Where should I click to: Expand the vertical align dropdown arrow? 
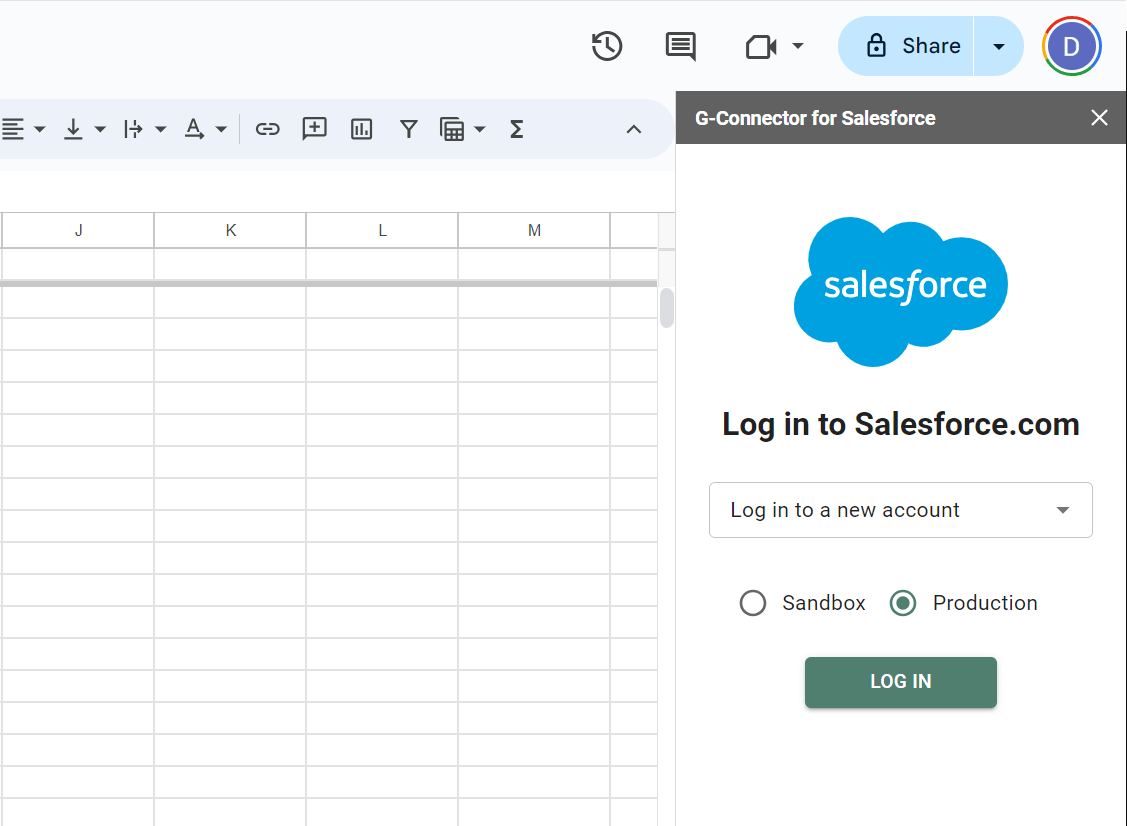point(101,129)
